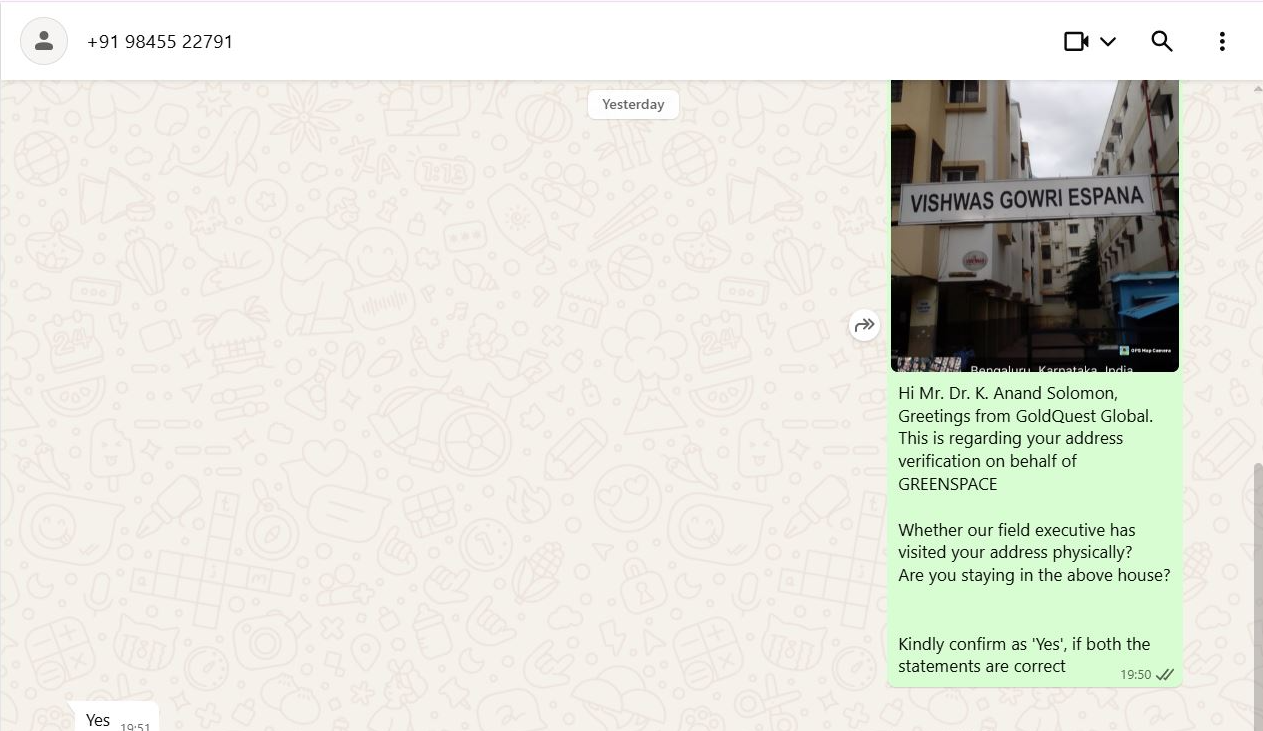Open the contact profile avatar
1263x731 pixels.
(44, 41)
